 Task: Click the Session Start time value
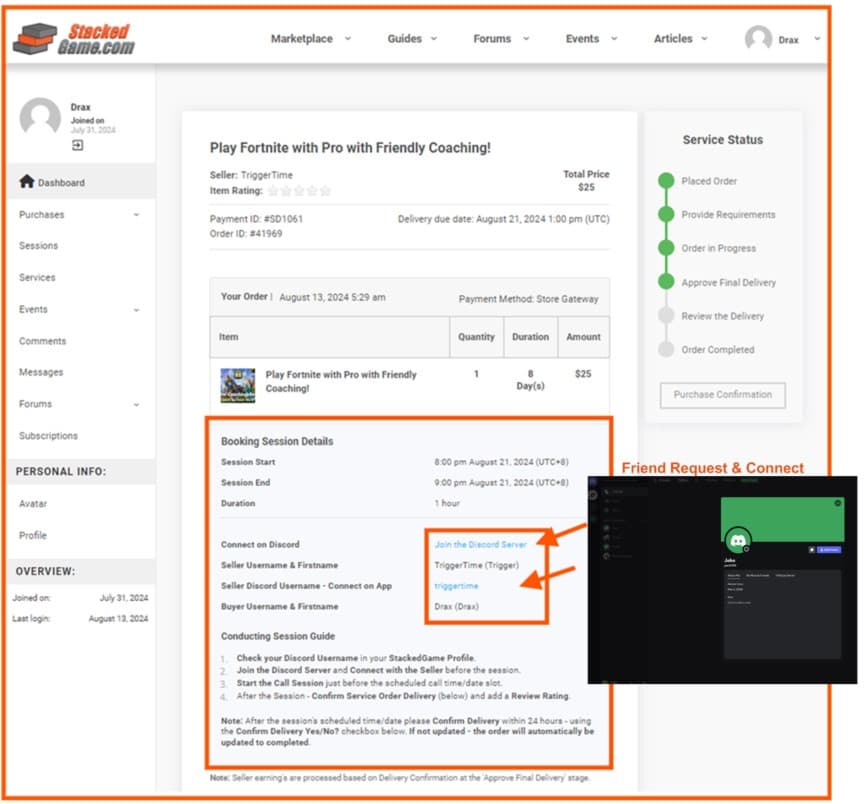tap(501, 462)
